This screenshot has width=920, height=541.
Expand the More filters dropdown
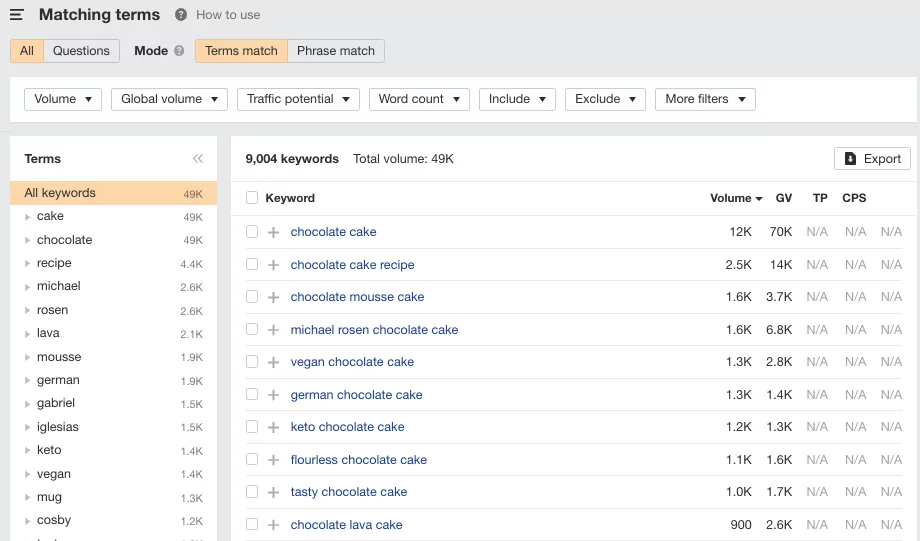click(x=705, y=99)
